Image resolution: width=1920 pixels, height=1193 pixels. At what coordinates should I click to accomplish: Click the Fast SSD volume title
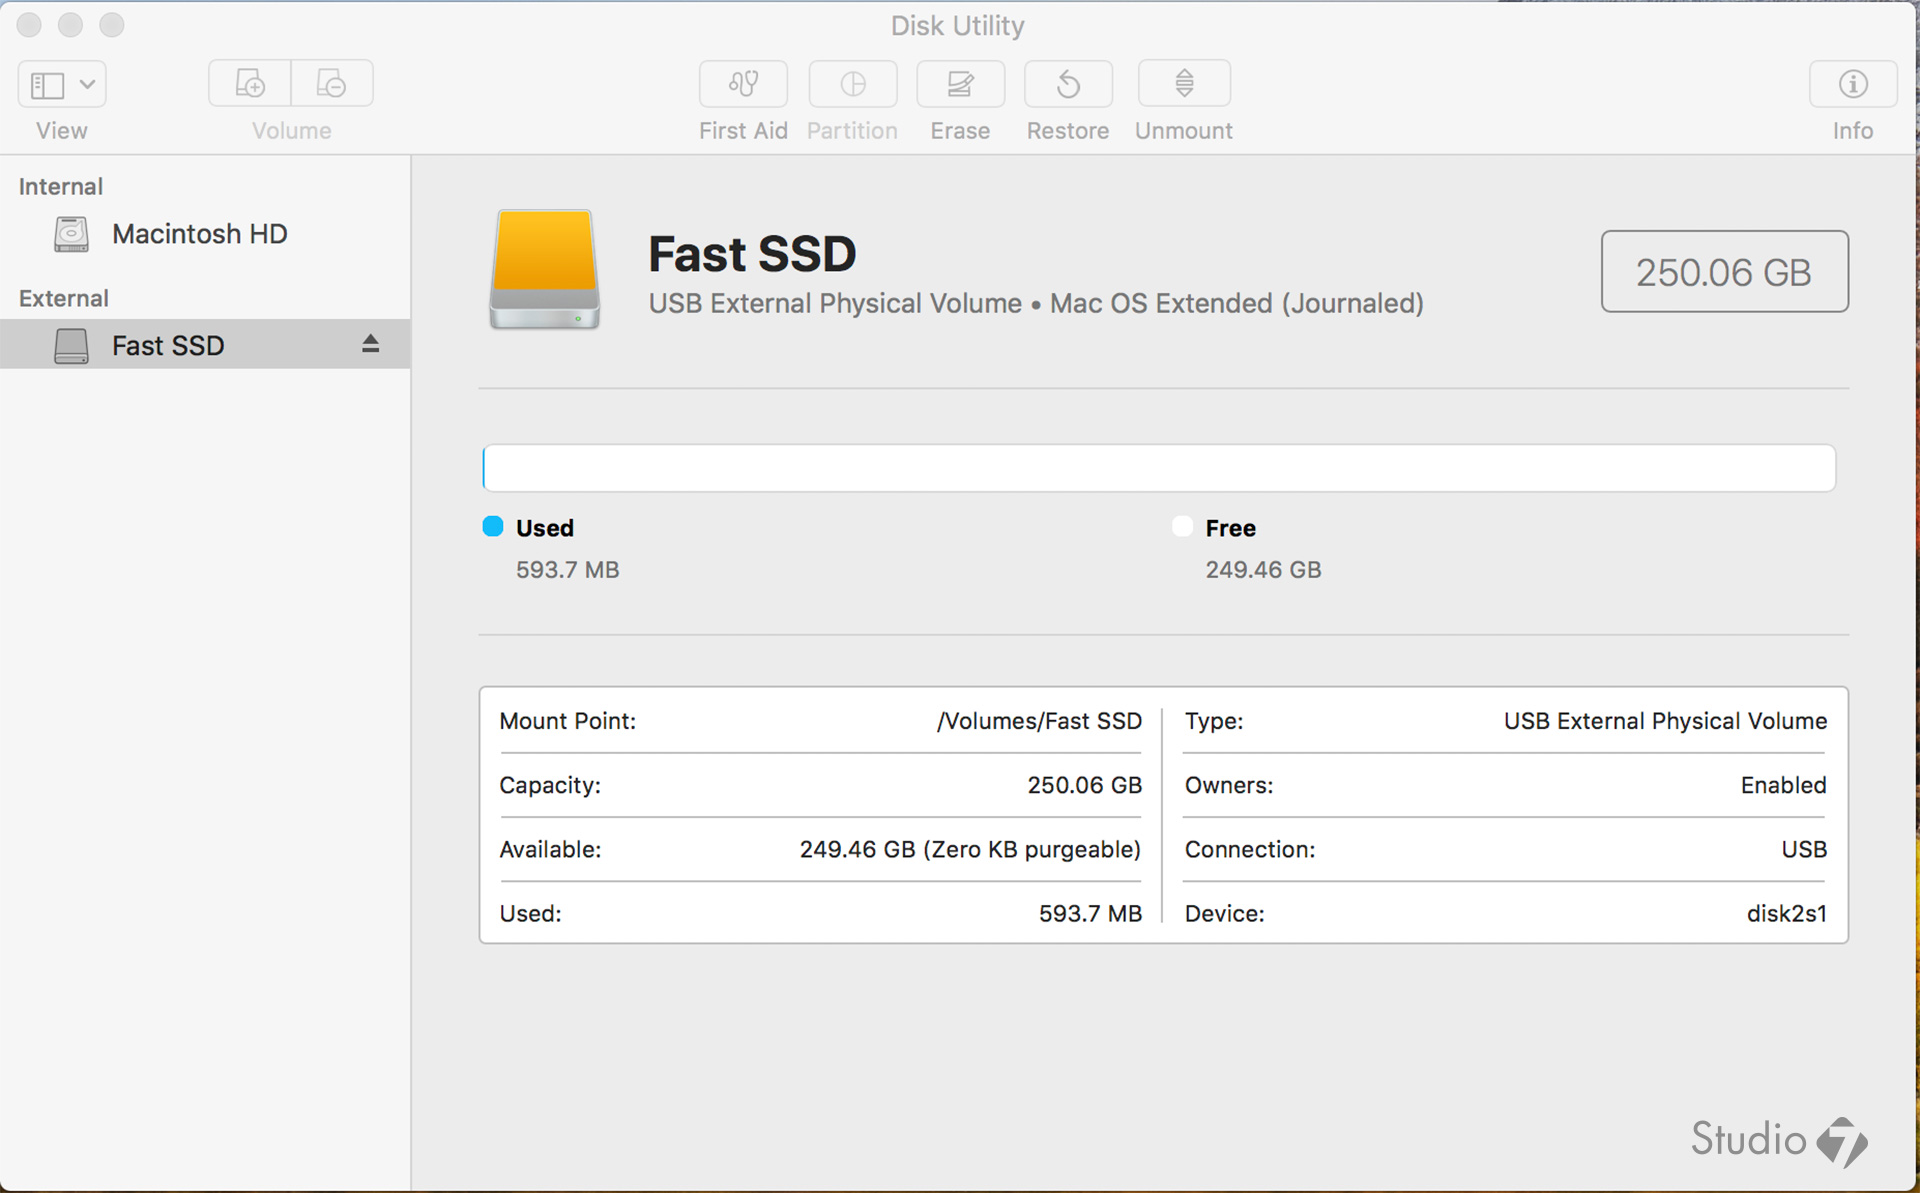point(752,254)
